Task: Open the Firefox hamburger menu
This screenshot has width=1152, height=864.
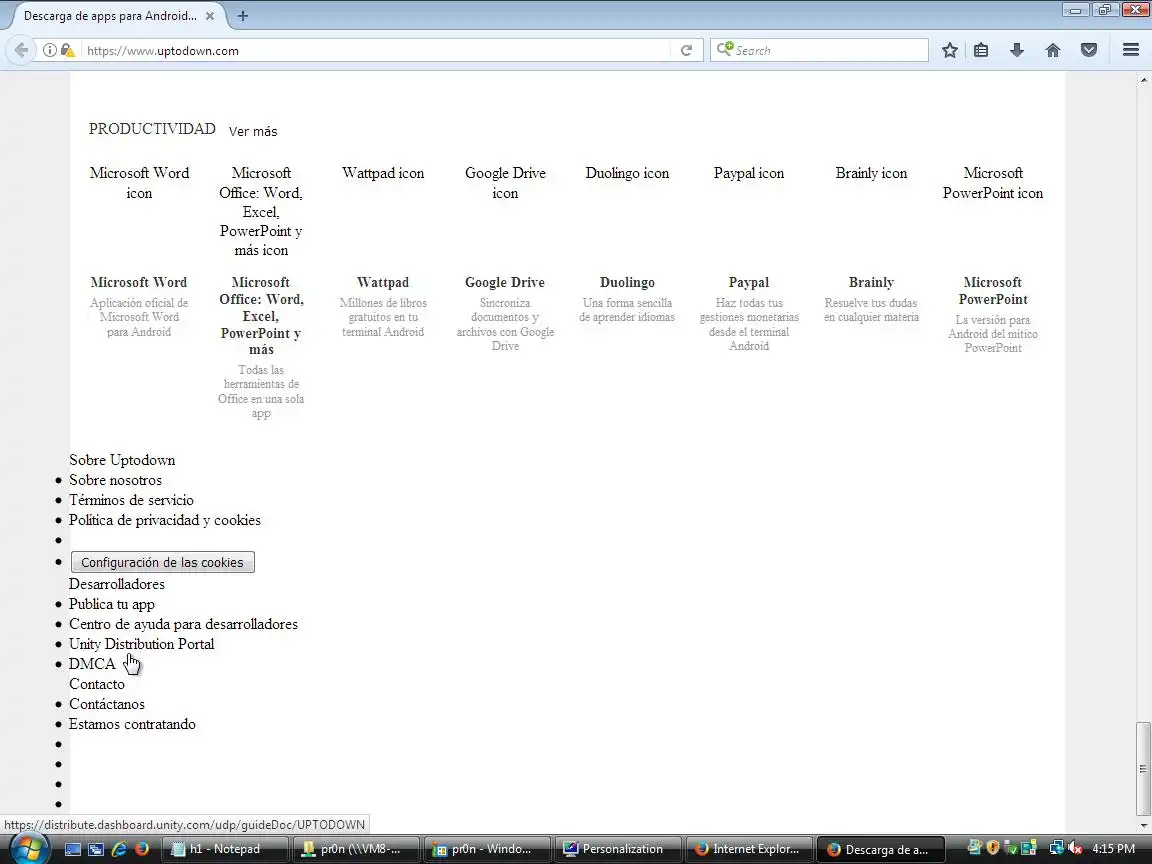Action: (1131, 50)
